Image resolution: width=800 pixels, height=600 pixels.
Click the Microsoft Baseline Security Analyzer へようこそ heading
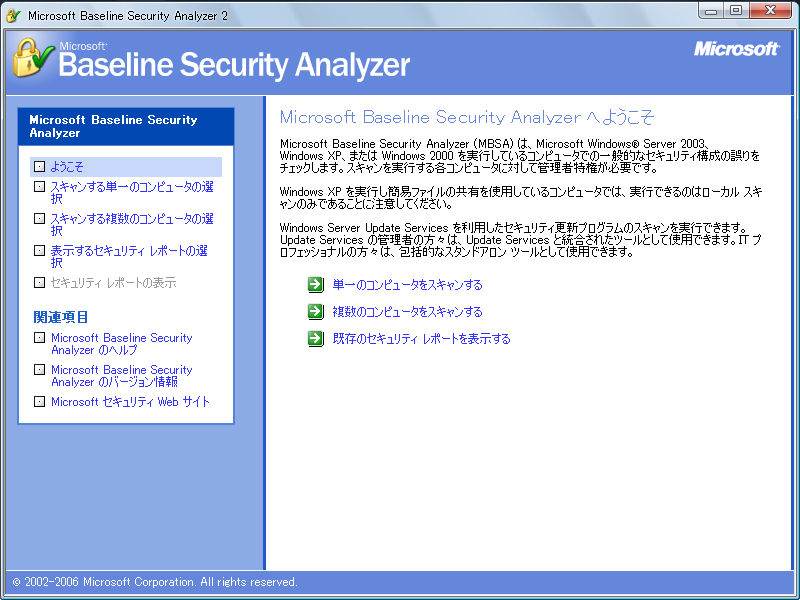[466, 117]
